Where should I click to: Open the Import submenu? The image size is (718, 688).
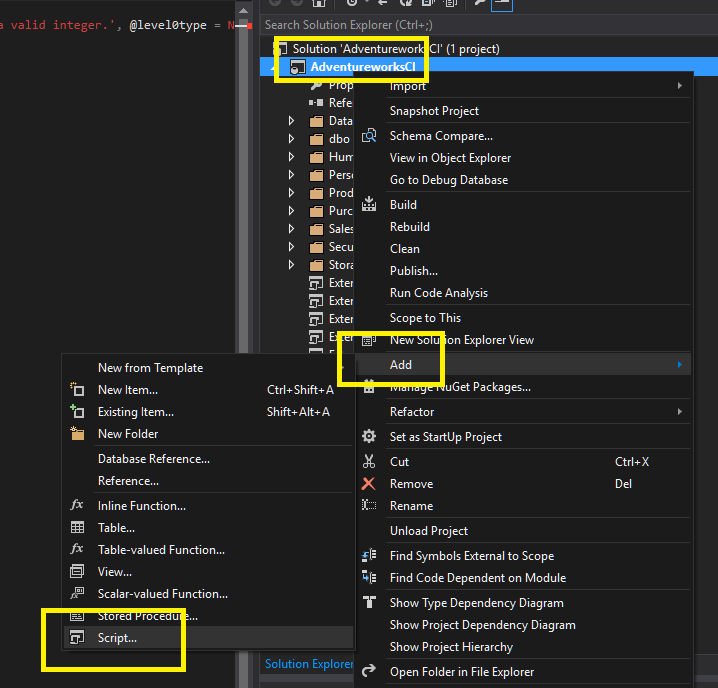point(523,86)
